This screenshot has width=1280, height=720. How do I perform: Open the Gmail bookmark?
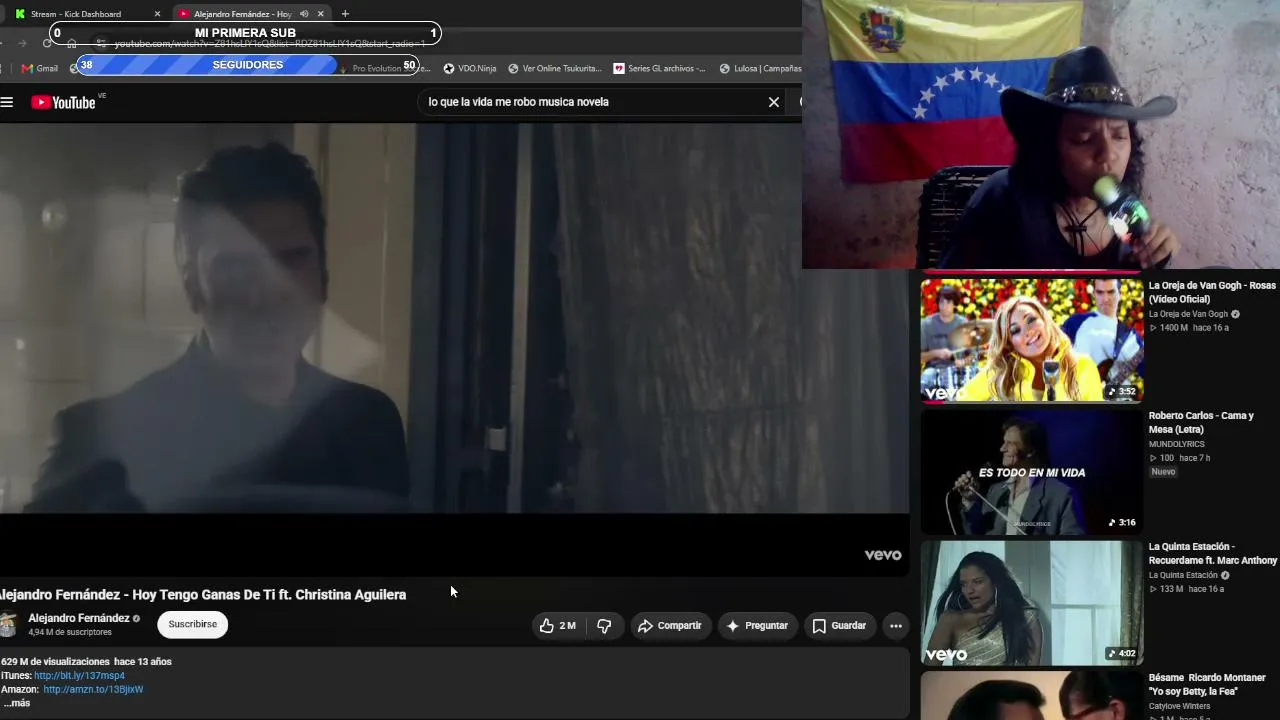click(x=40, y=68)
